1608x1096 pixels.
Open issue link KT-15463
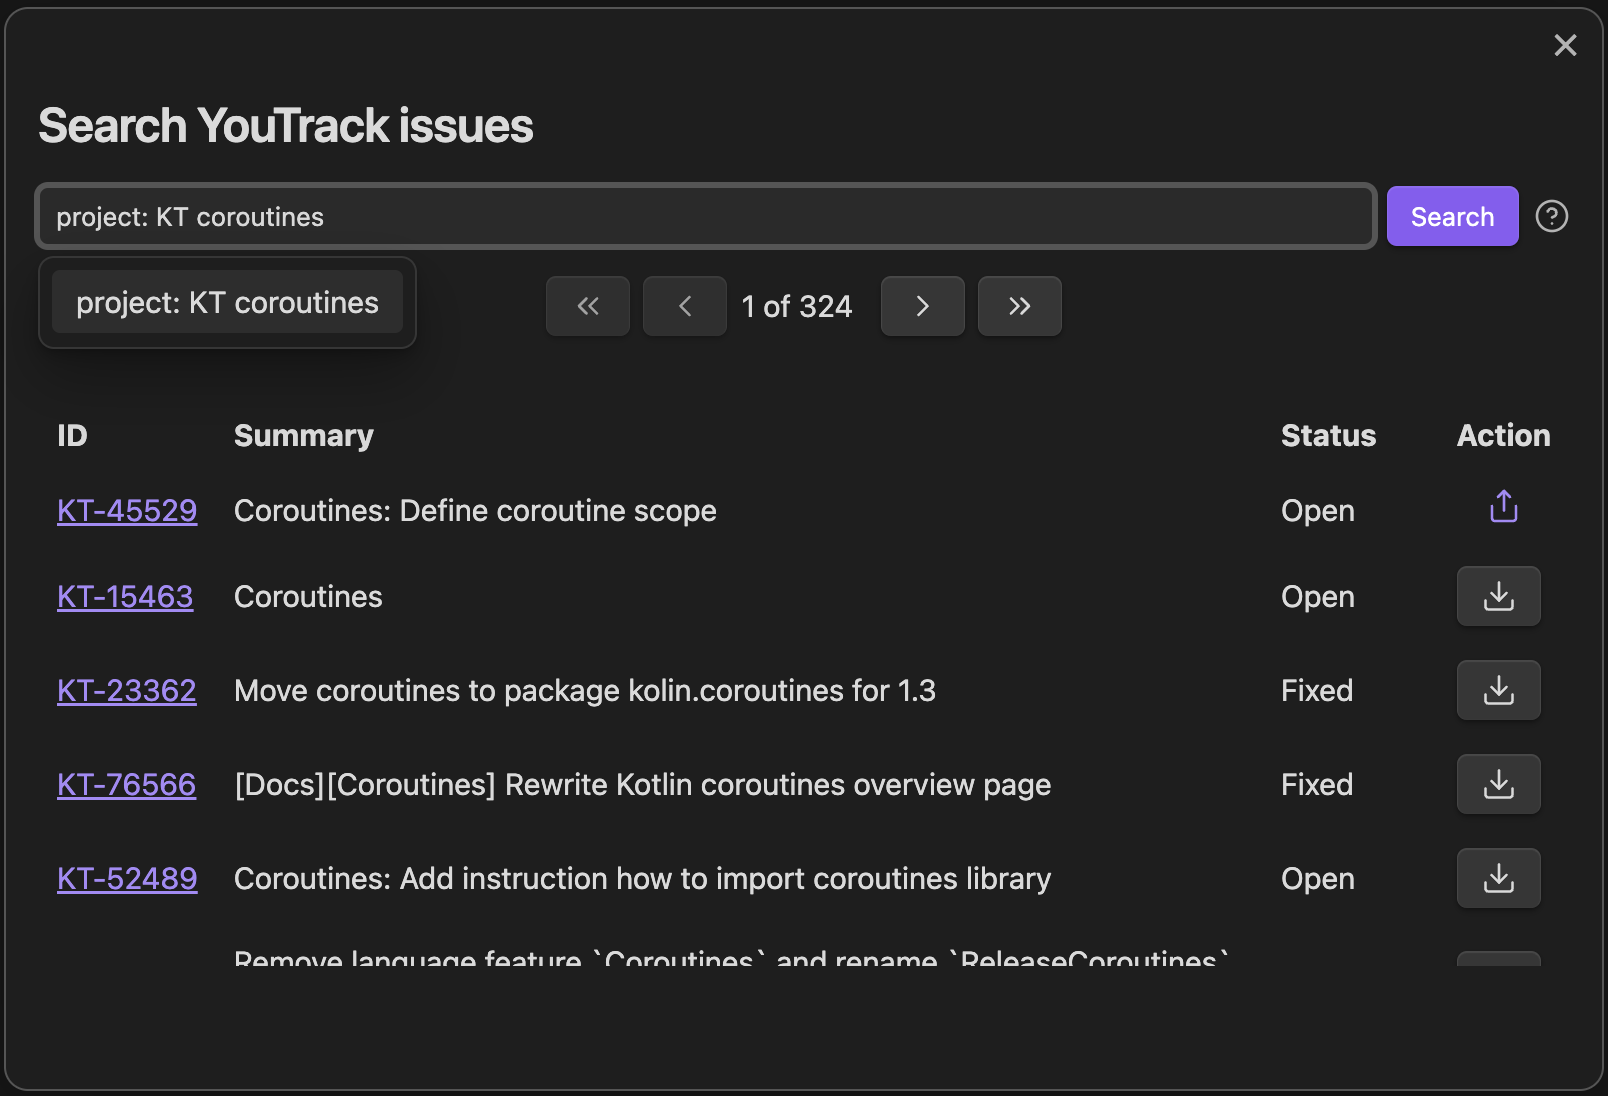(x=125, y=597)
